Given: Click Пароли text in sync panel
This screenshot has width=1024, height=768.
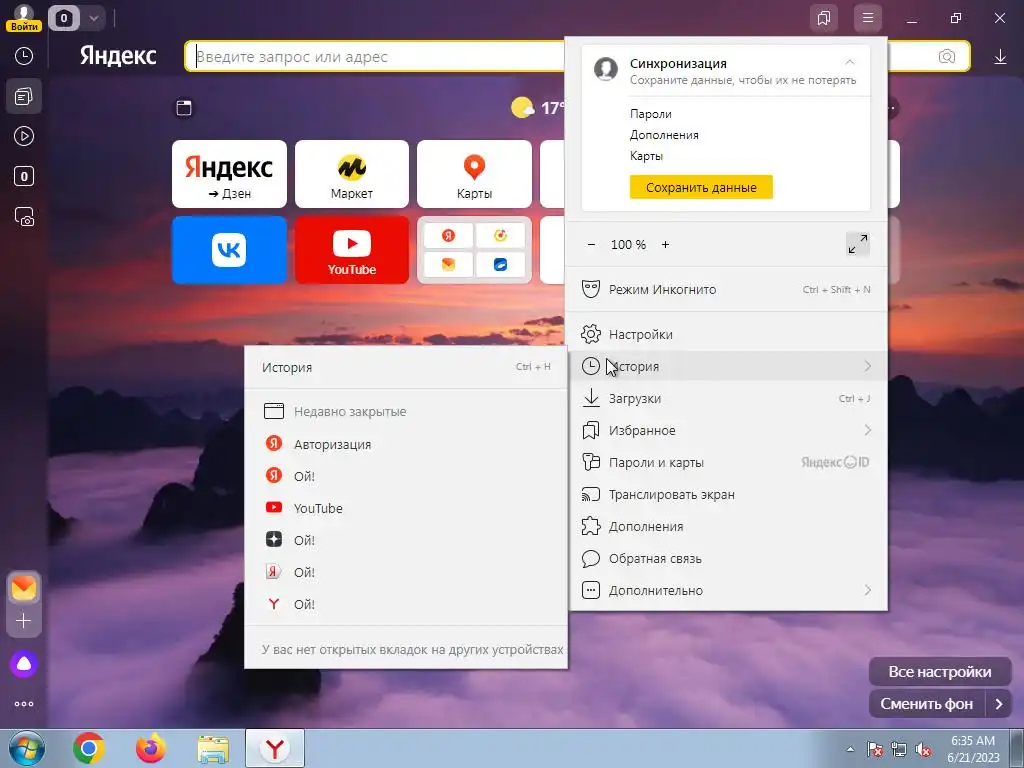Looking at the screenshot, I should point(650,114).
